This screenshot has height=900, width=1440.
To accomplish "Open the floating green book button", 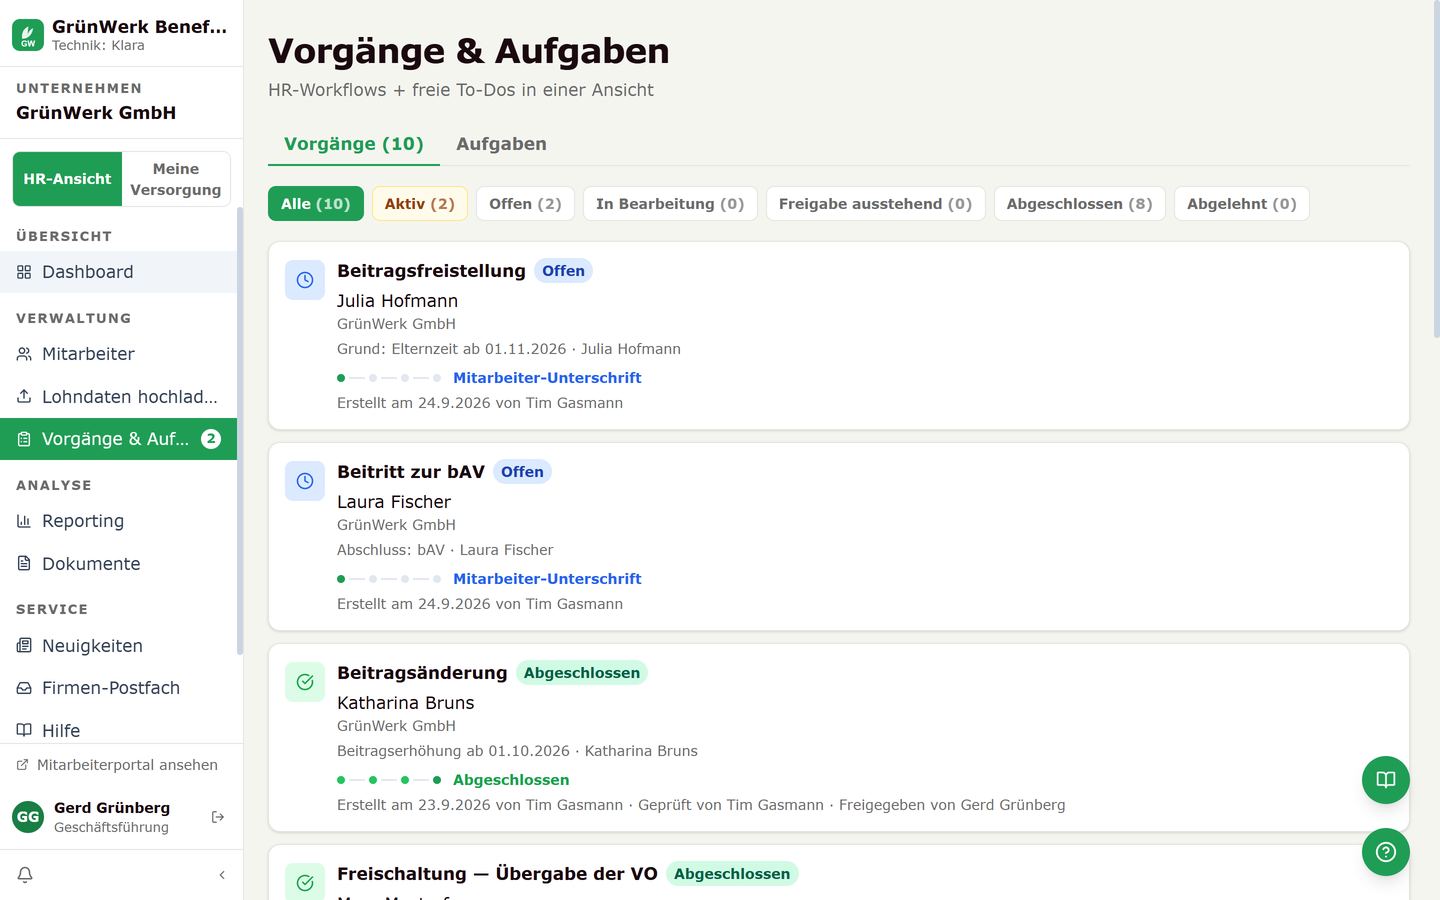I will [x=1386, y=780].
